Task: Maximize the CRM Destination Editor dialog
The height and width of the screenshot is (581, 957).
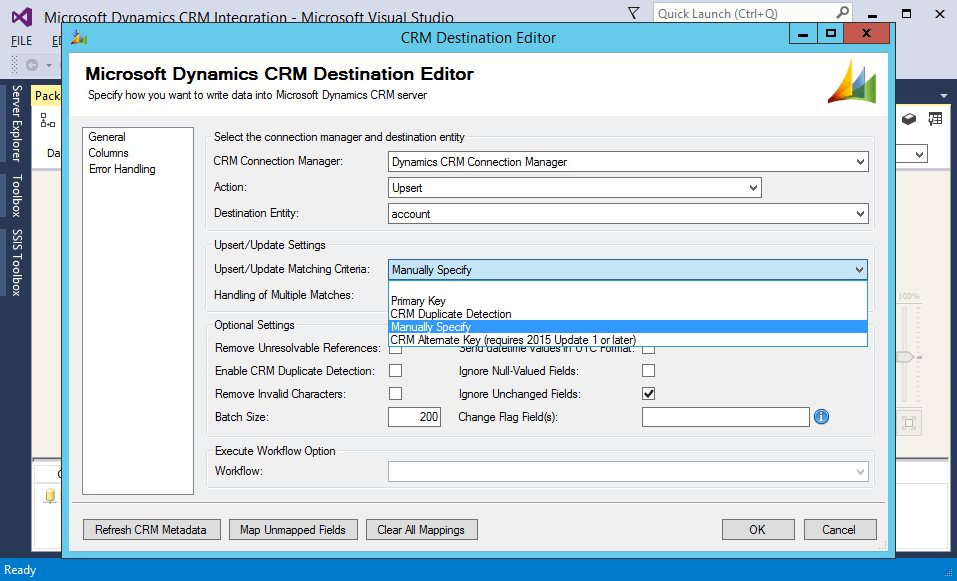Action: pyautogui.click(x=831, y=34)
